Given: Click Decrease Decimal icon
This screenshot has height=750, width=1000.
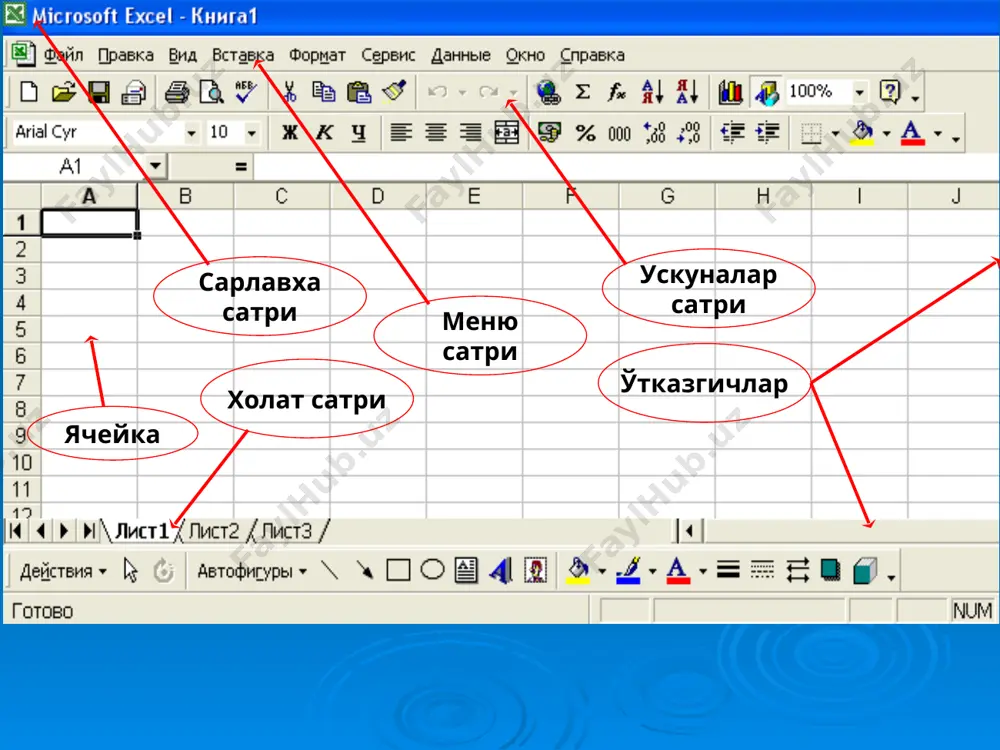Looking at the screenshot, I should click(x=689, y=133).
